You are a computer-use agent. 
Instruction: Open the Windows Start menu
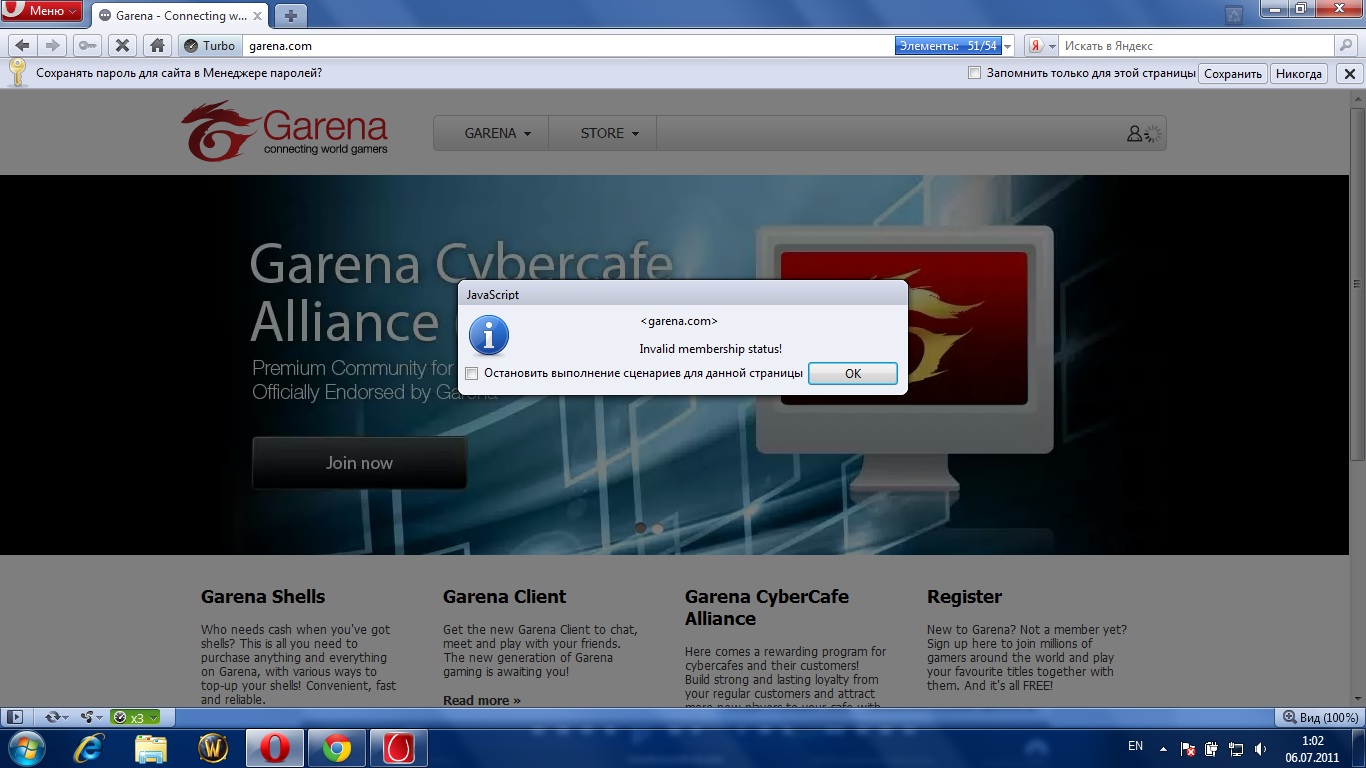pyautogui.click(x=24, y=748)
